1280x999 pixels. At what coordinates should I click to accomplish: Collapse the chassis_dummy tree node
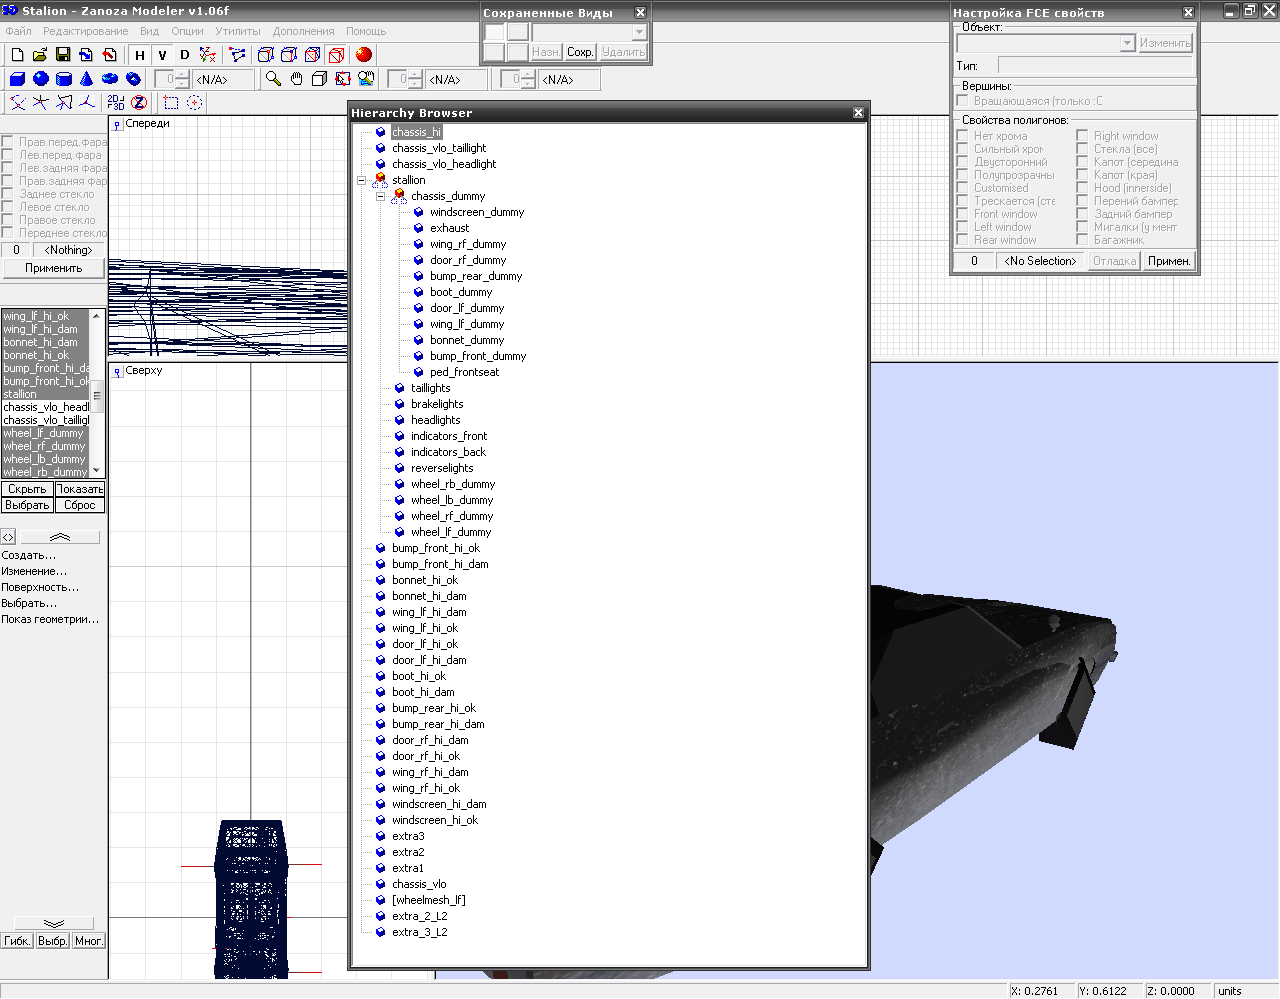[381, 196]
